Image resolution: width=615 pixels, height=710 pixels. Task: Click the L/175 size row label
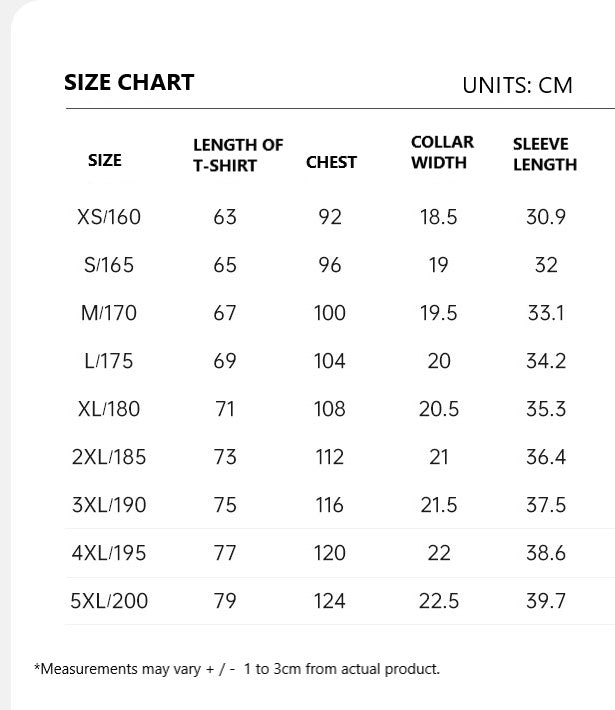(109, 361)
